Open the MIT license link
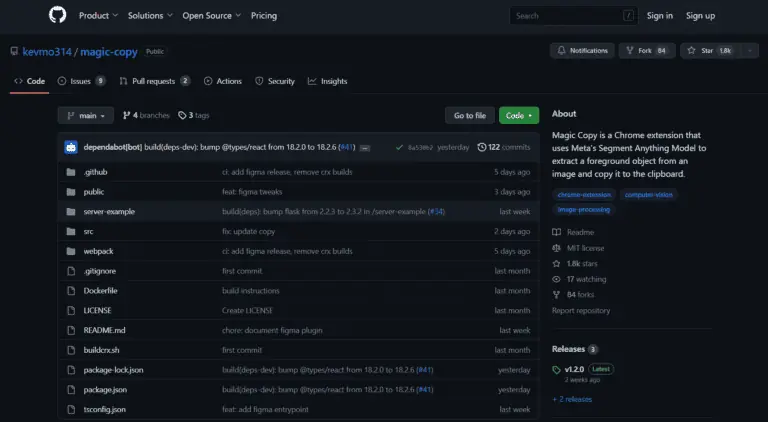 [578, 248]
